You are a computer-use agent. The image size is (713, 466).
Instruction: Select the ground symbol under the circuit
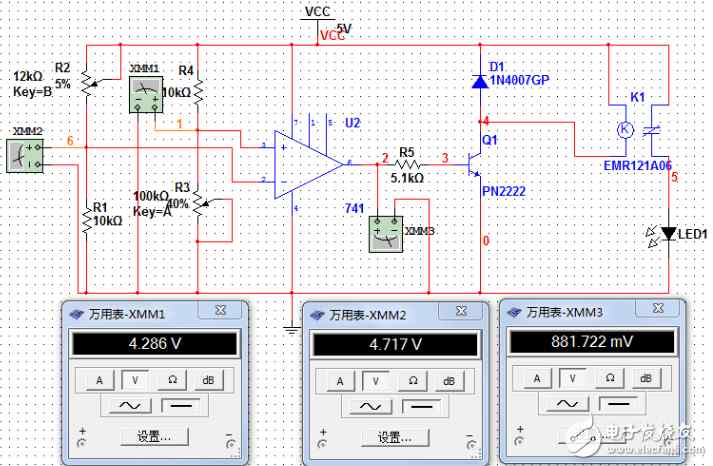[292, 331]
